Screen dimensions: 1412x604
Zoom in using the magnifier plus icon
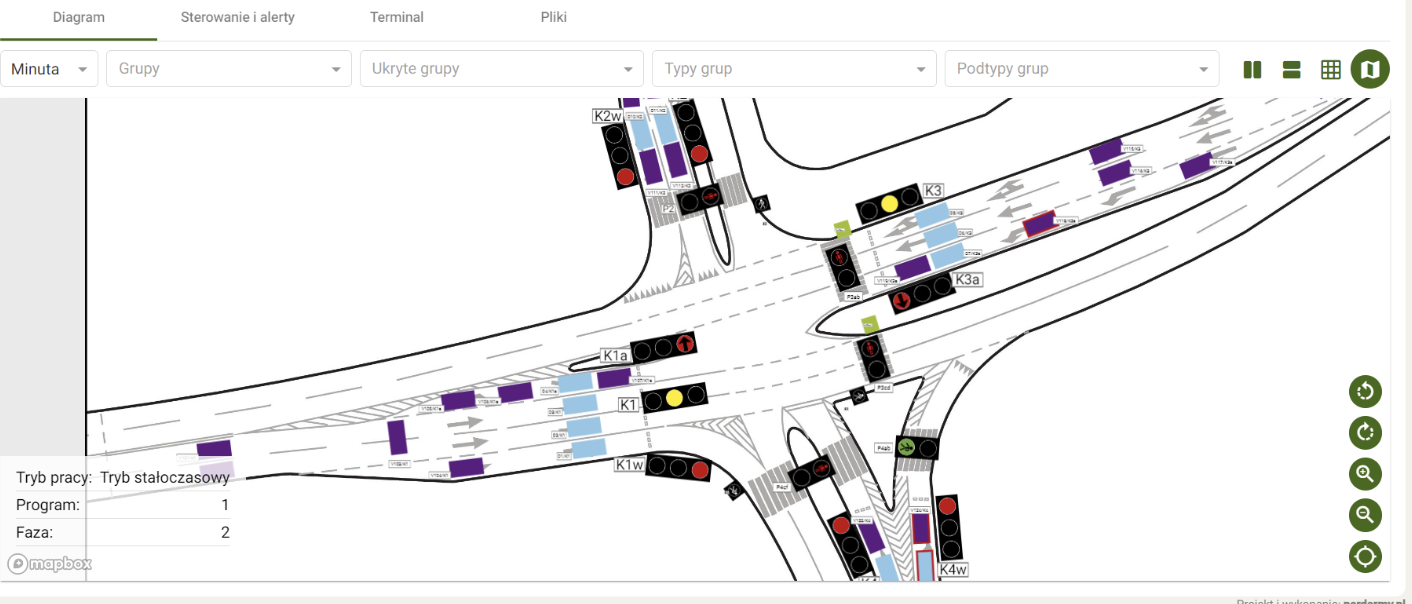(1365, 473)
